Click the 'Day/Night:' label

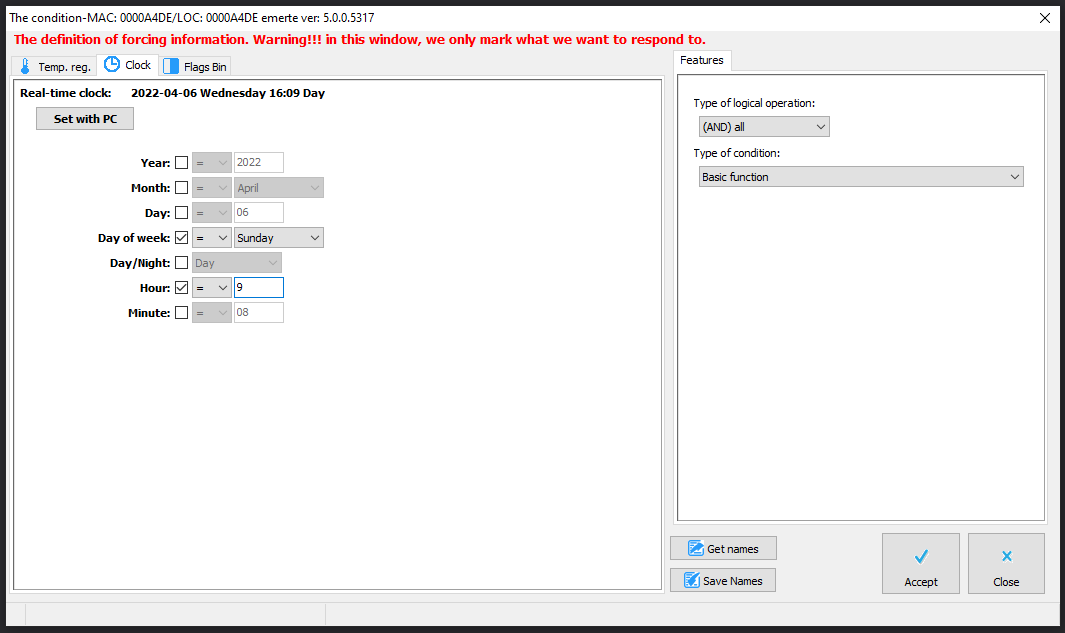(x=140, y=263)
